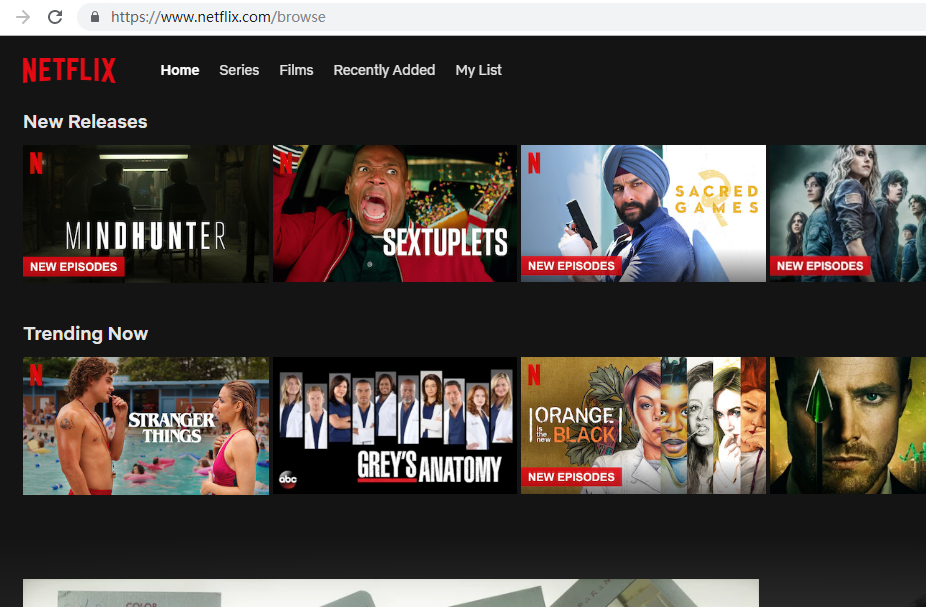This screenshot has height=607, width=926.
Task: Open Recently Added section
Action: 384,70
